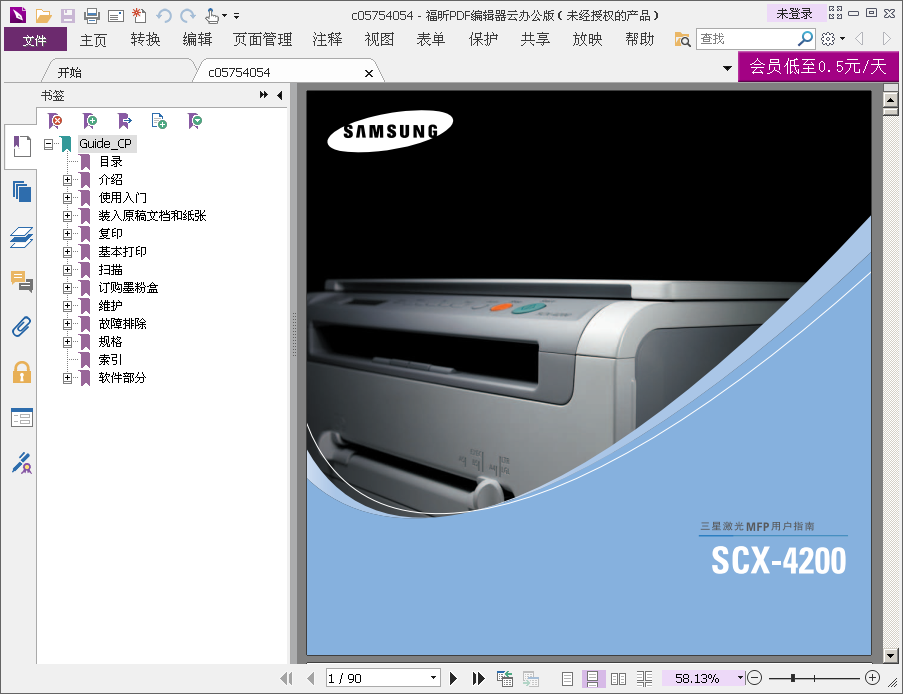Collapse the Guide_CP root bookmark
The width and height of the screenshot is (903, 694).
point(48,144)
